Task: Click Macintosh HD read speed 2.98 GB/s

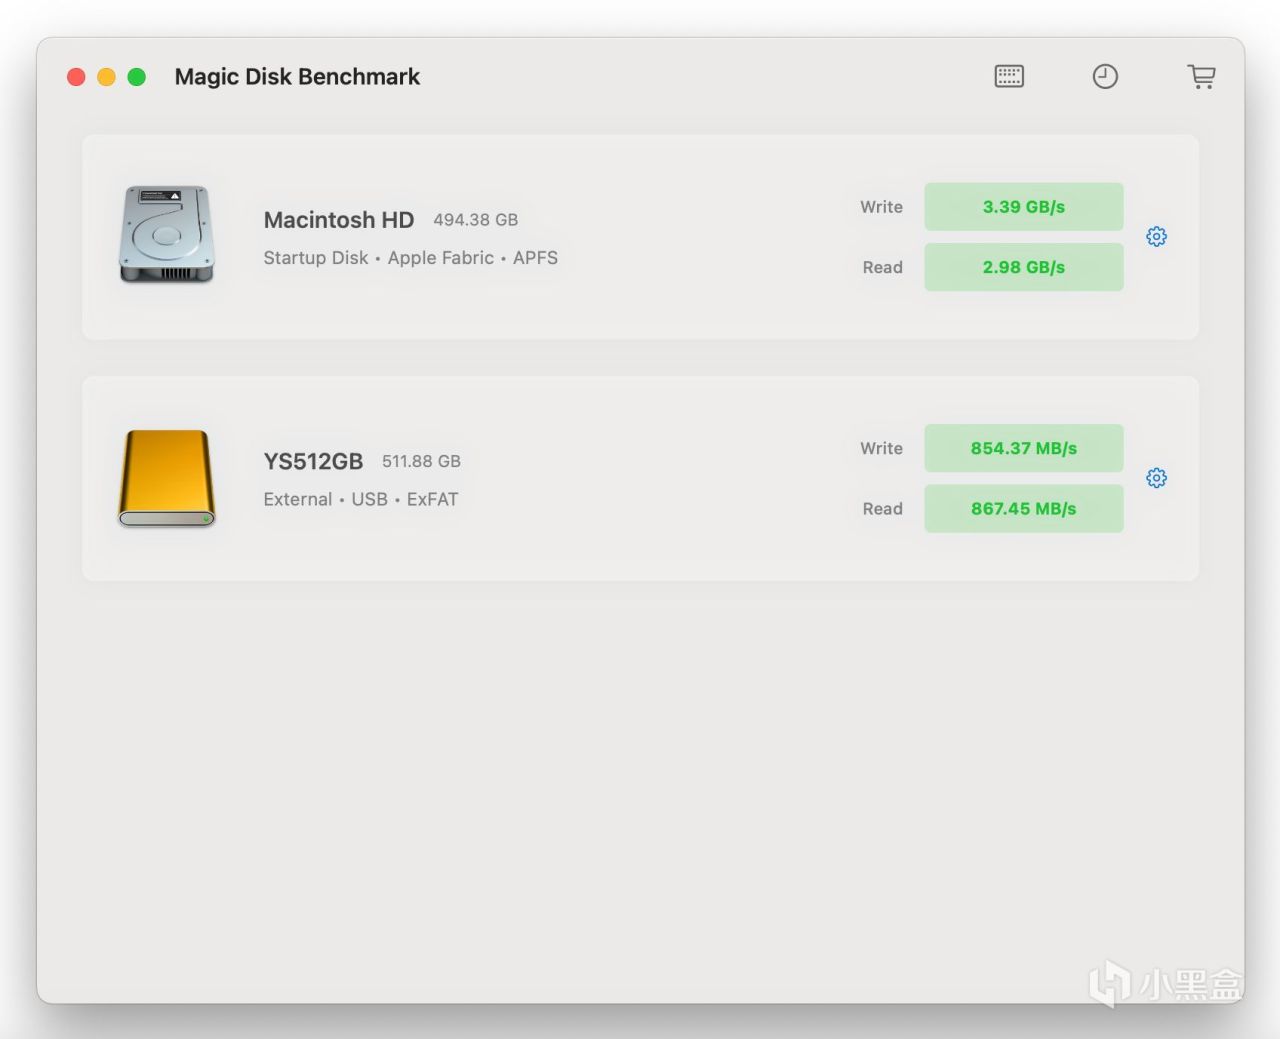Action: (x=1024, y=267)
